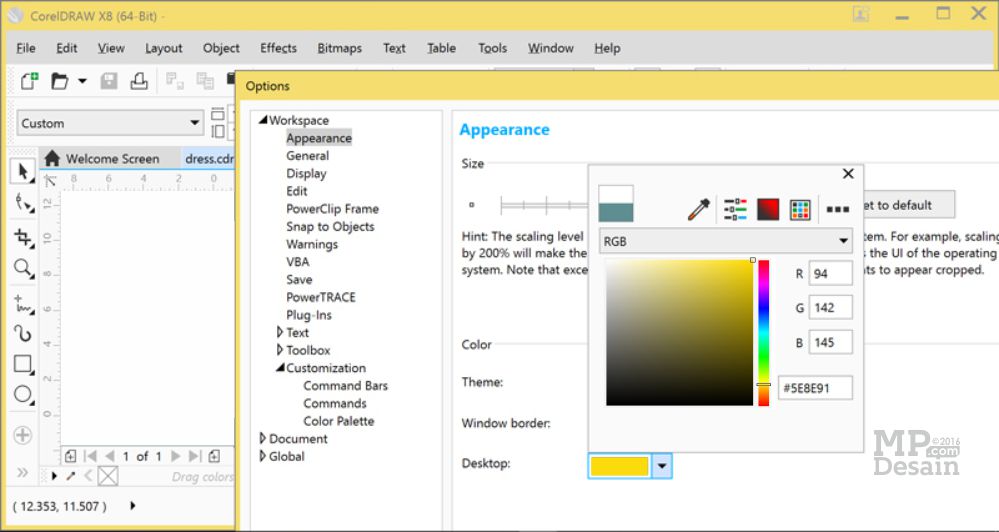Click the ruler origin icon at canvas corner

tap(50, 181)
